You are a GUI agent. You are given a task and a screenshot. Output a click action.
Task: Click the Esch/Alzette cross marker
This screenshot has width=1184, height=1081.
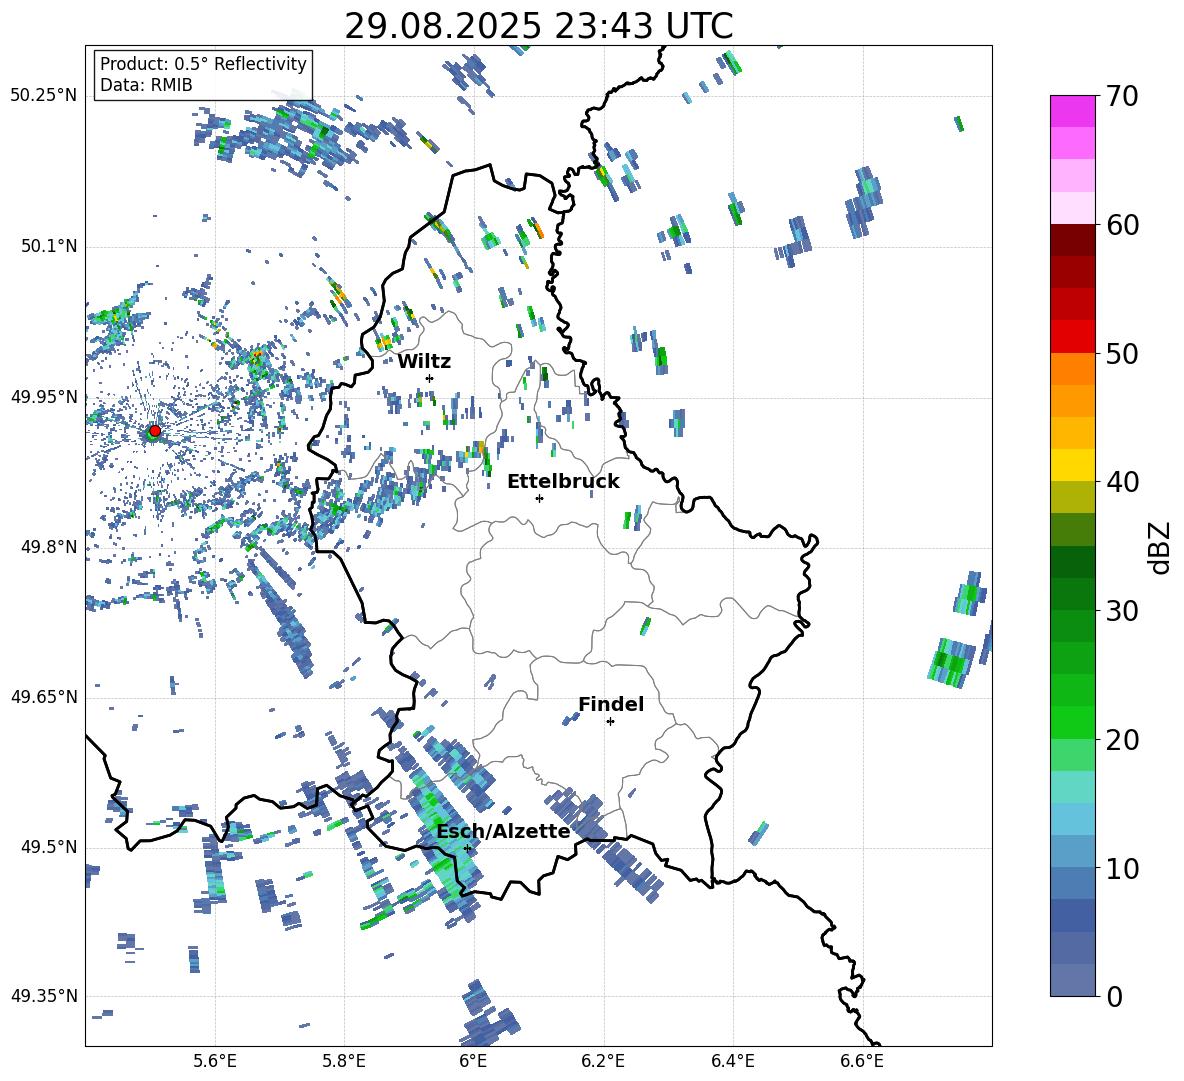coord(467,848)
